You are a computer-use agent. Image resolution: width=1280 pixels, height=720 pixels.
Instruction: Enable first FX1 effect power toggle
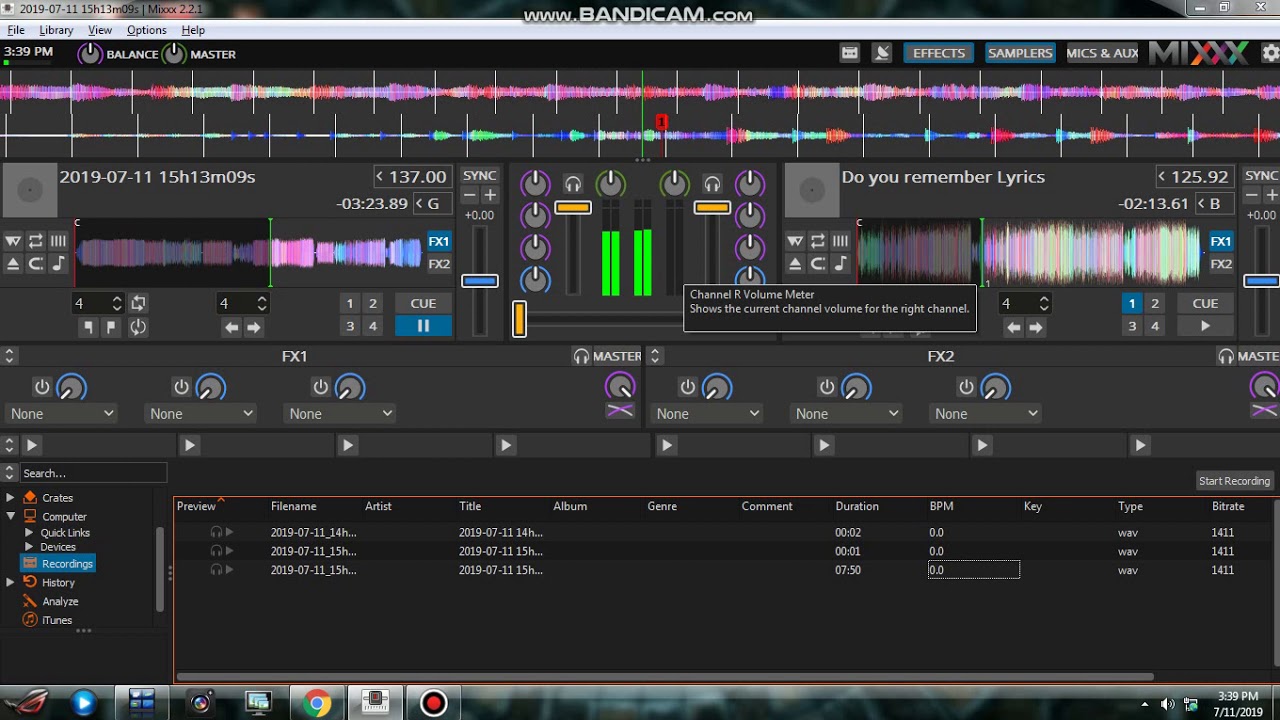(42, 386)
